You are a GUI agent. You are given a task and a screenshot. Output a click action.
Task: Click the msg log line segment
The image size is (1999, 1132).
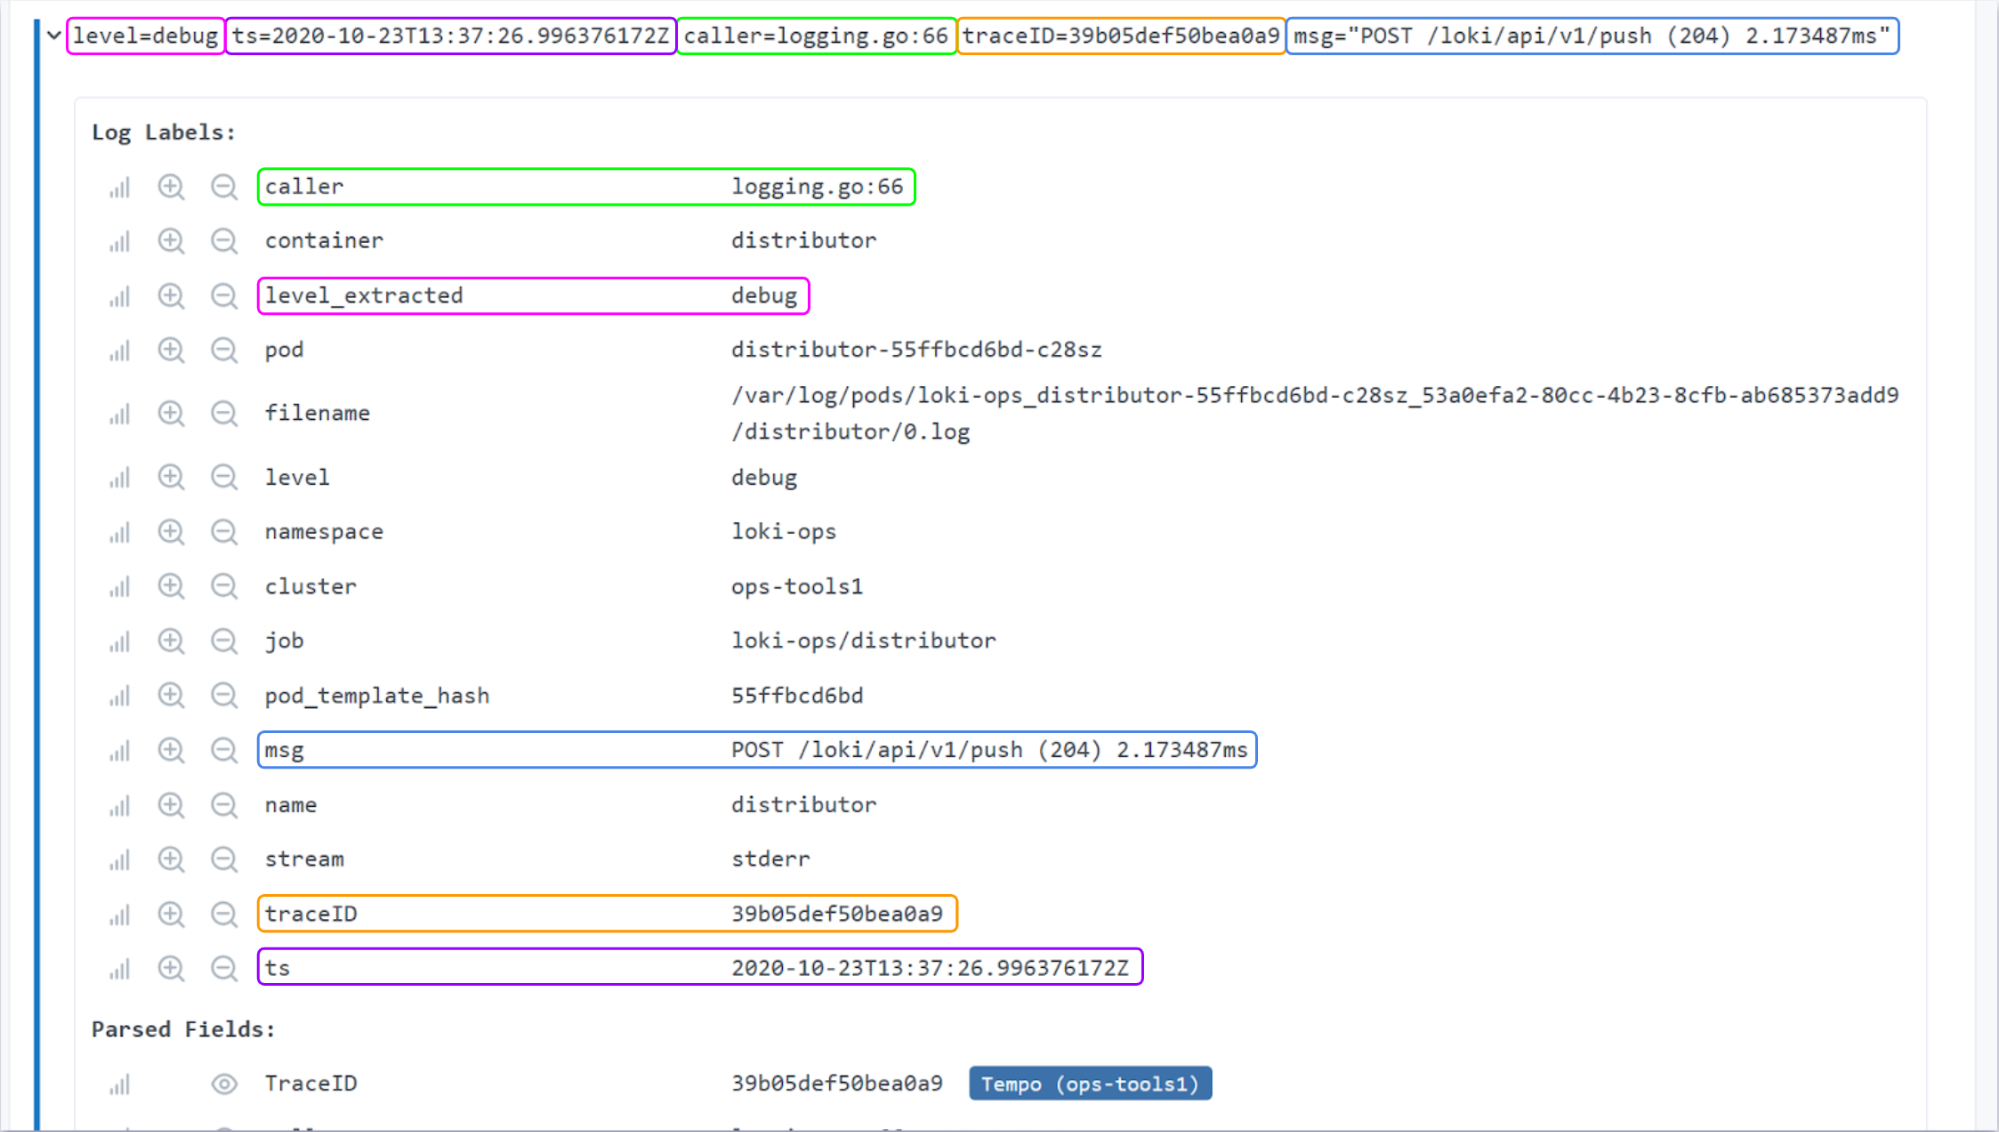click(1590, 36)
